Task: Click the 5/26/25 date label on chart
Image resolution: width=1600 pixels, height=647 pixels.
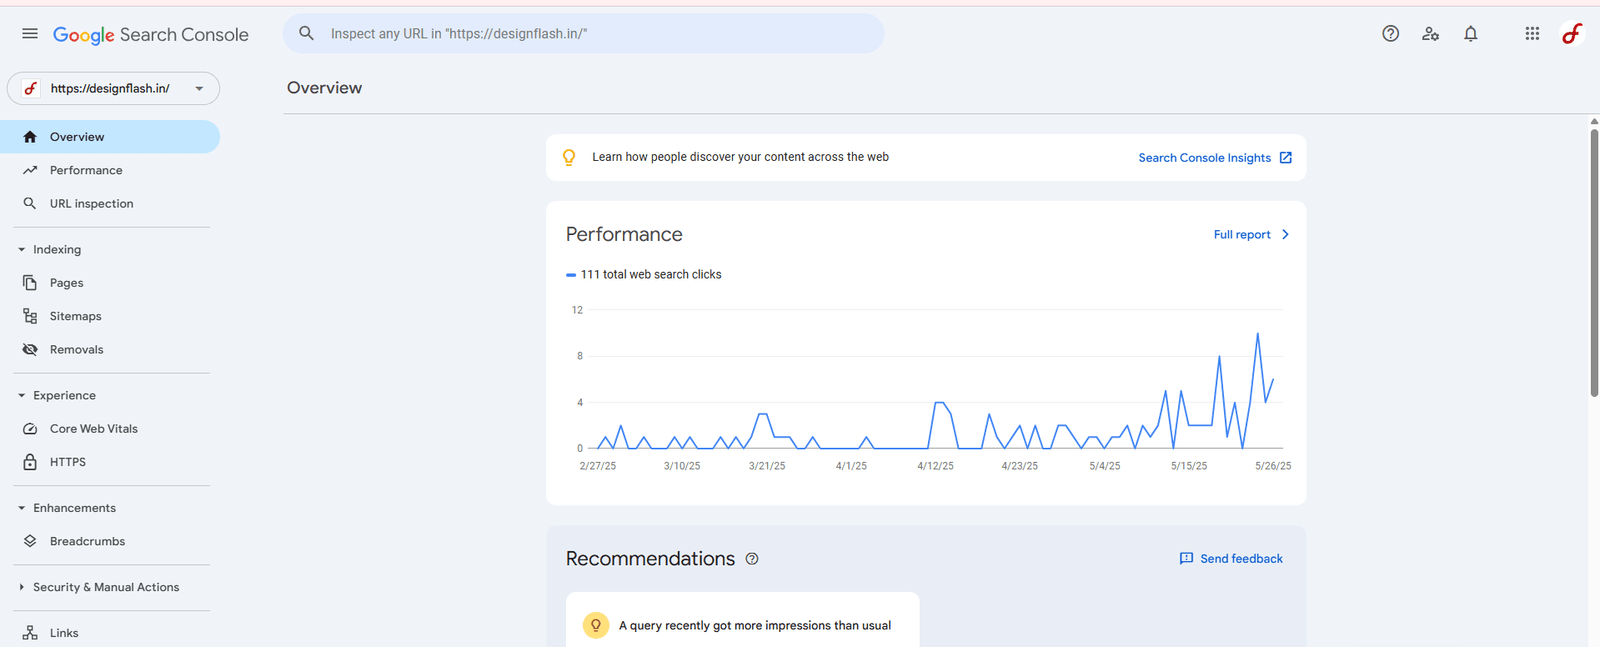Action: tap(1273, 466)
